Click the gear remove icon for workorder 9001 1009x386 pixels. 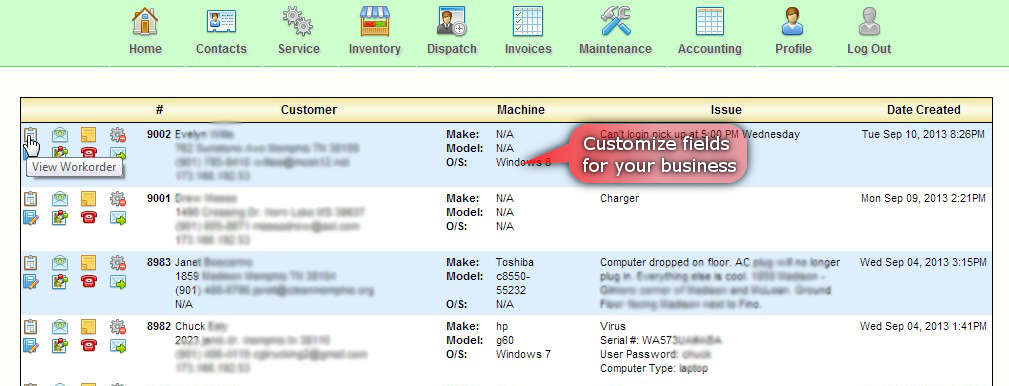coord(118,199)
